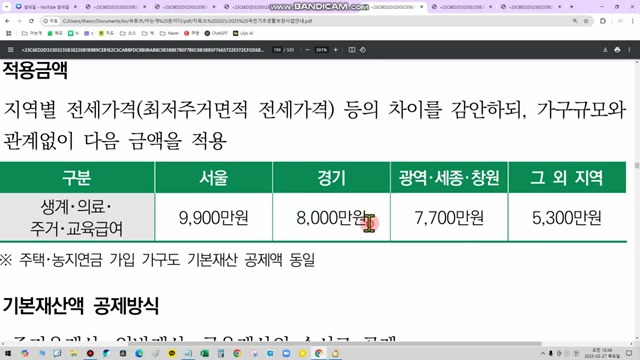Open PDF viewer more actions menu
The width and height of the screenshot is (640, 360).
629,50
